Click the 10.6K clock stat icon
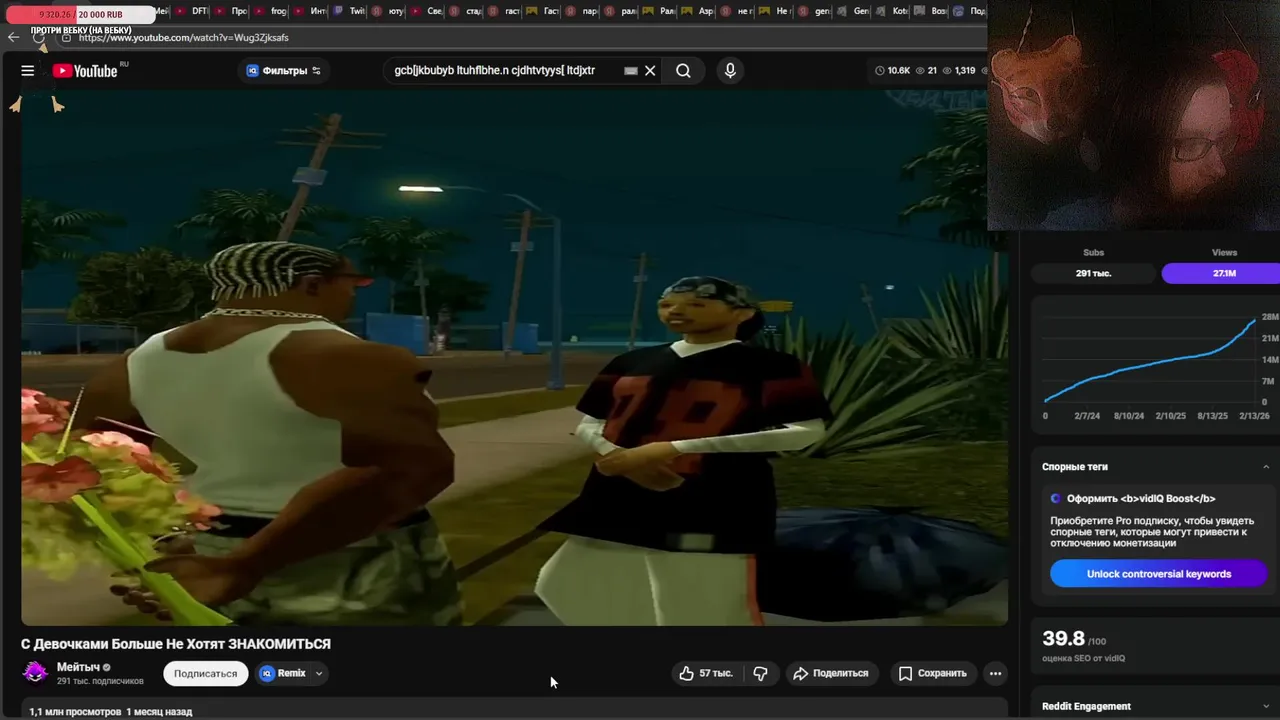The height and width of the screenshot is (720, 1280). 880,71
